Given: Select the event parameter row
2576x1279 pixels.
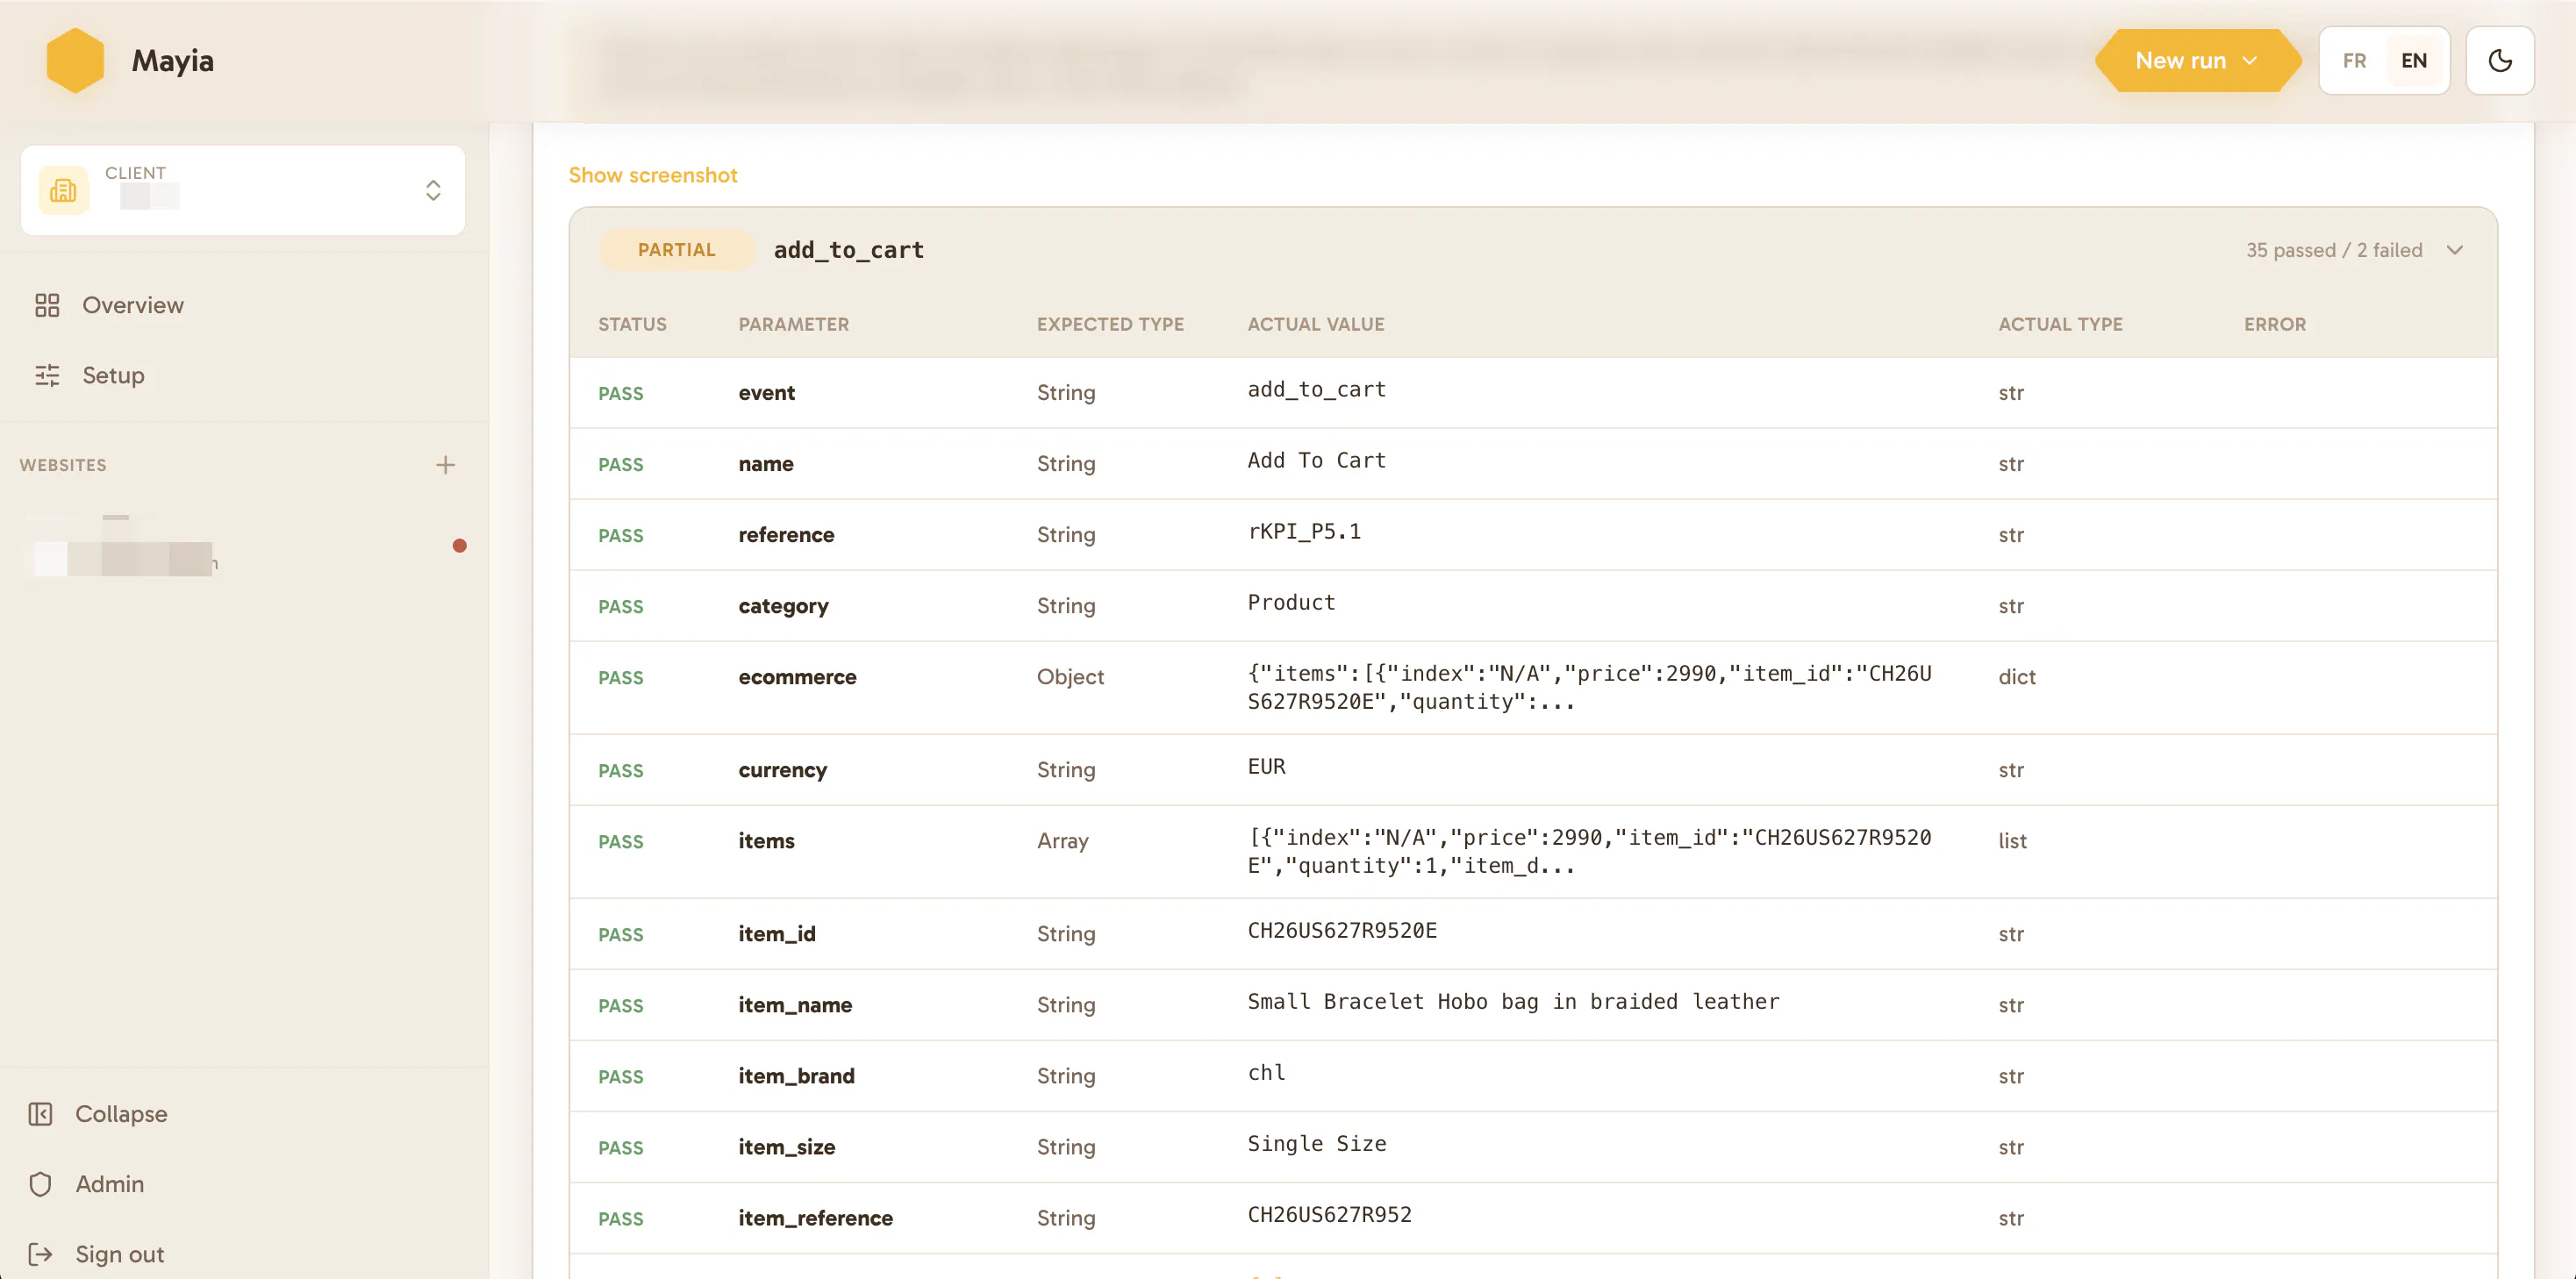Looking at the screenshot, I should [x=1532, y=393].
